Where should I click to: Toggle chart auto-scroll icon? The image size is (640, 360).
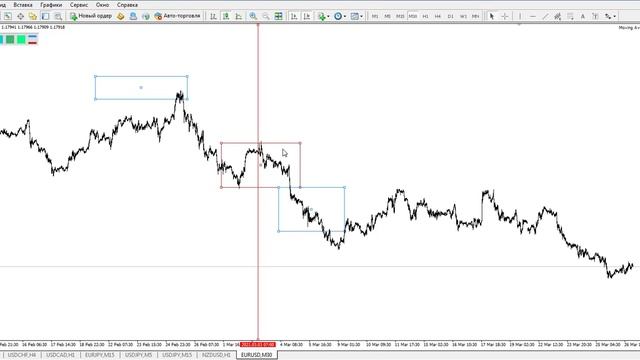click(294, 16)
